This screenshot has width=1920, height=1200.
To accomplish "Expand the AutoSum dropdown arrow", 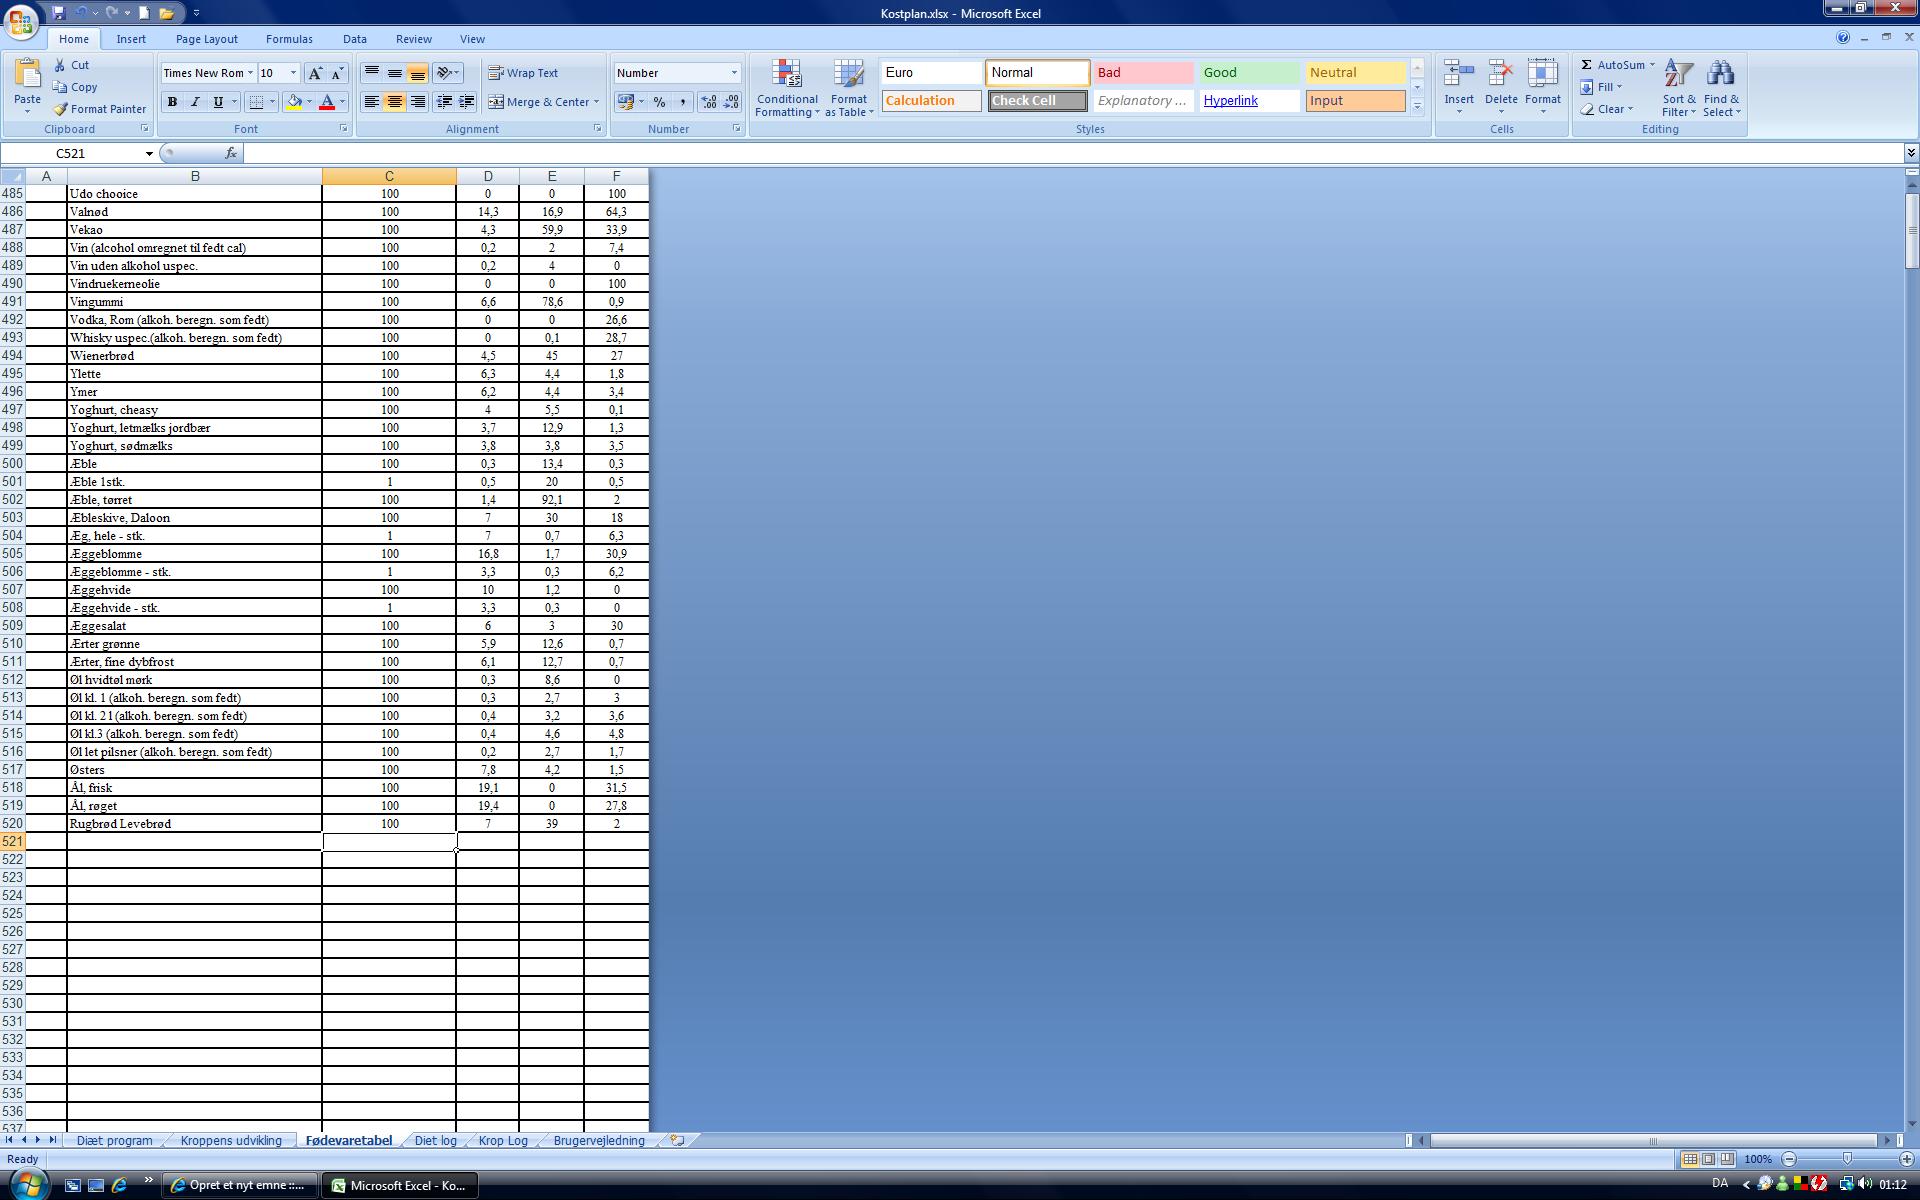I will 1652,65.
